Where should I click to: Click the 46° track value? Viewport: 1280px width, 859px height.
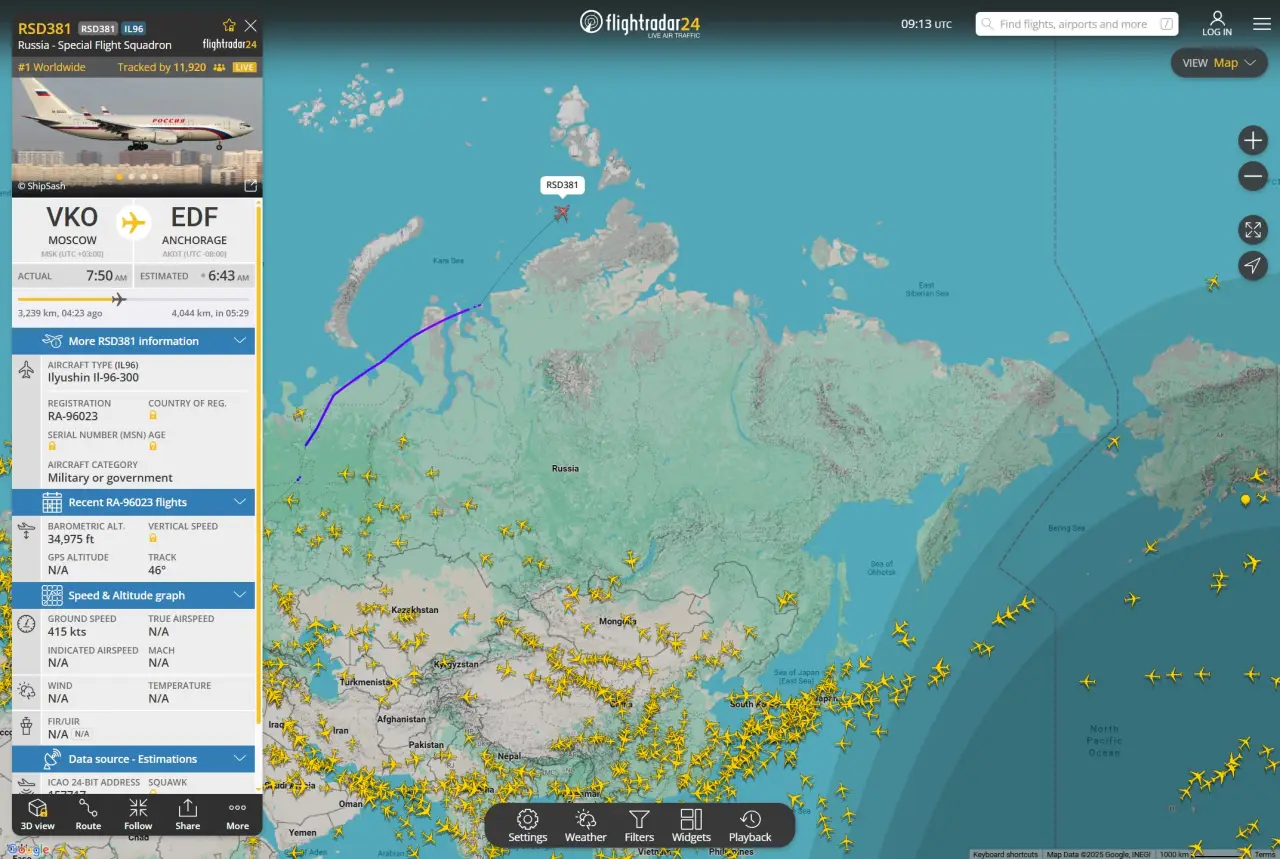click(x=157, y=570)
